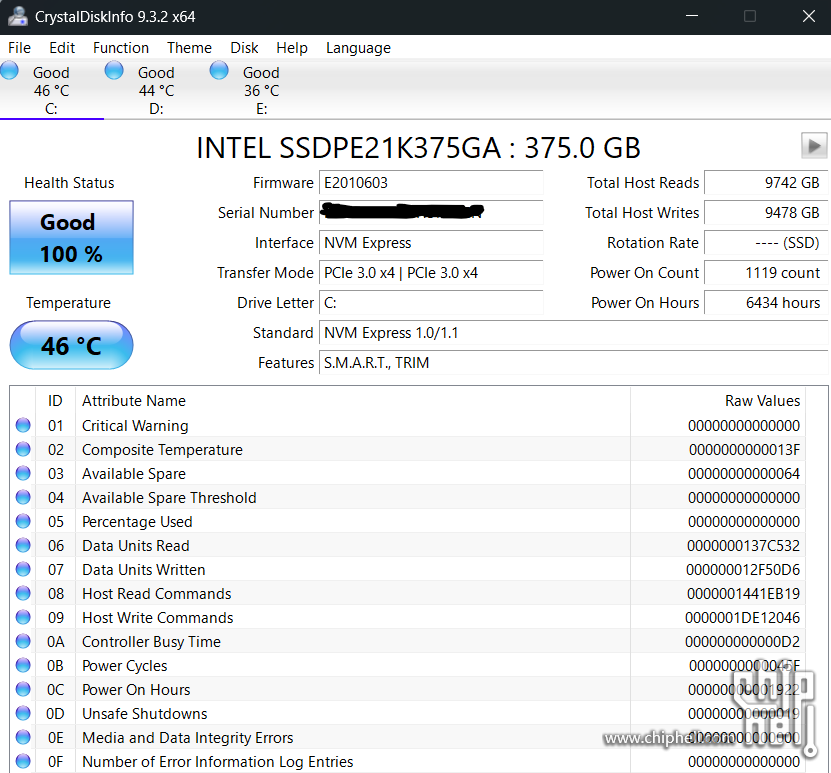Click the status icon for Controller Busy Time
831x773 pixels.
pos(23,641)
